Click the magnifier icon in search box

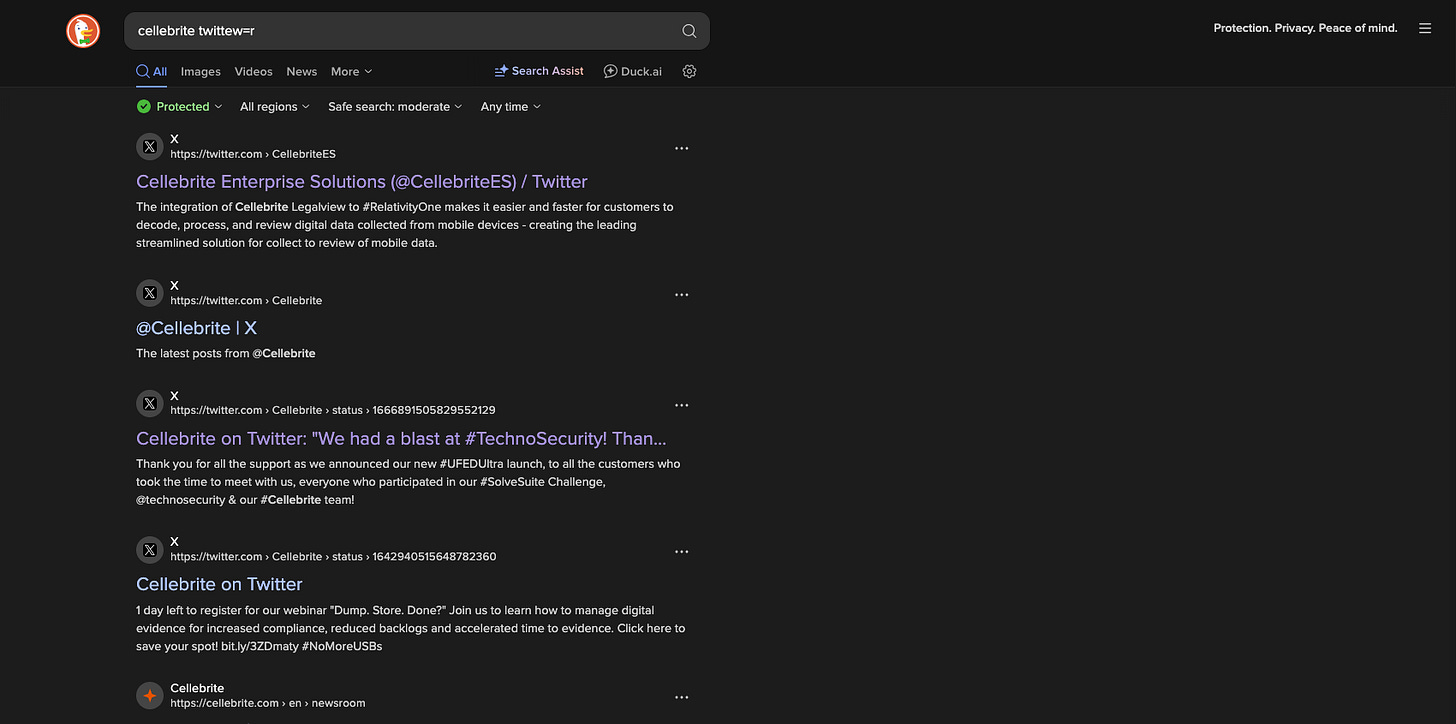pos(689,31)
